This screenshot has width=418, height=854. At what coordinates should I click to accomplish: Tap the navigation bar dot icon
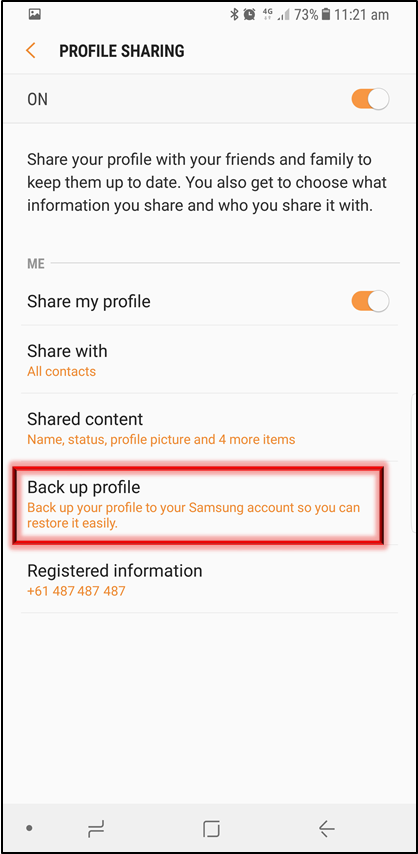pos(29,829)
